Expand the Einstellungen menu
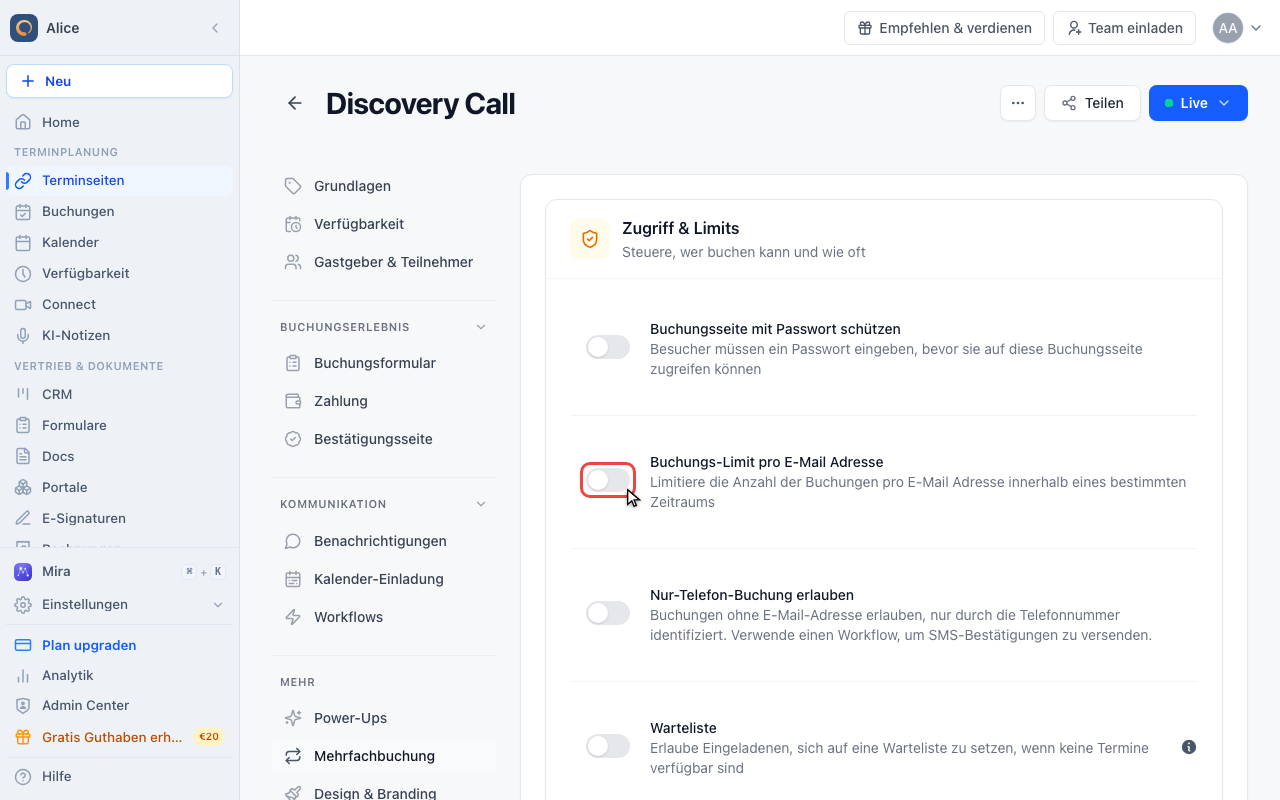Screen dimensions: 1280x800 point(119,604)
